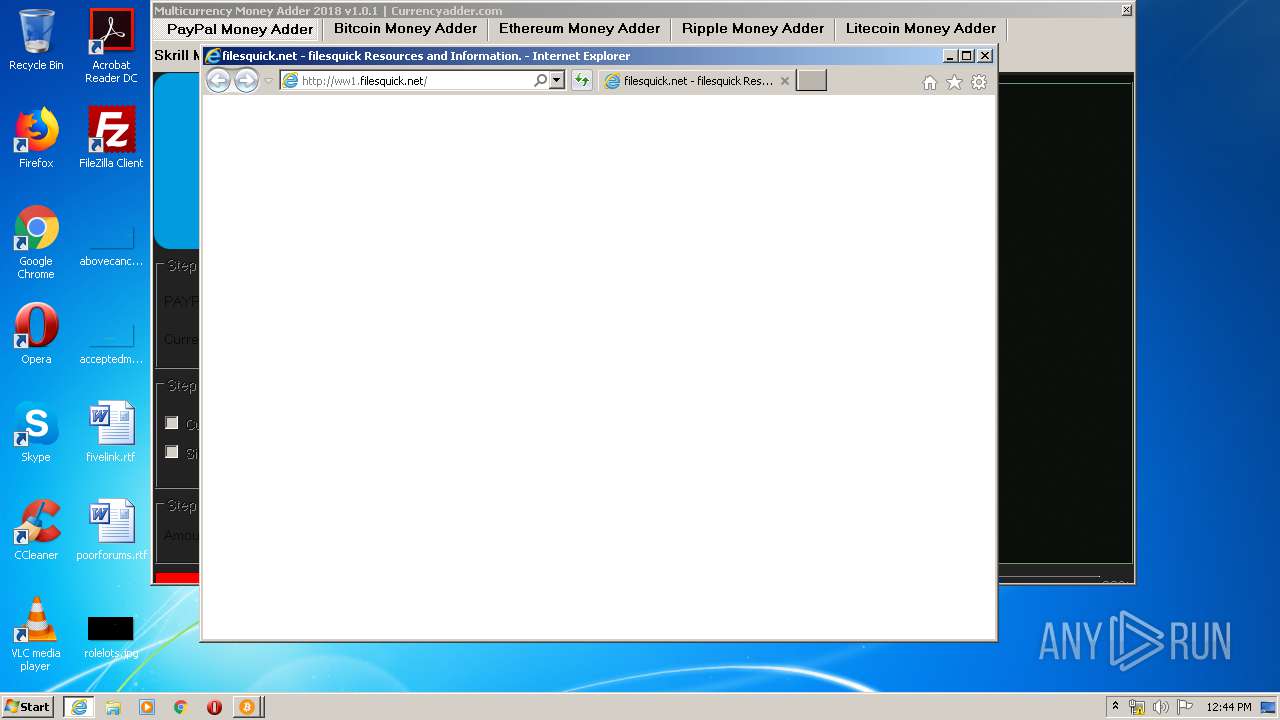Open the abovecanc desktop file
1280x720 pixels.
click(x=111, y=244)
